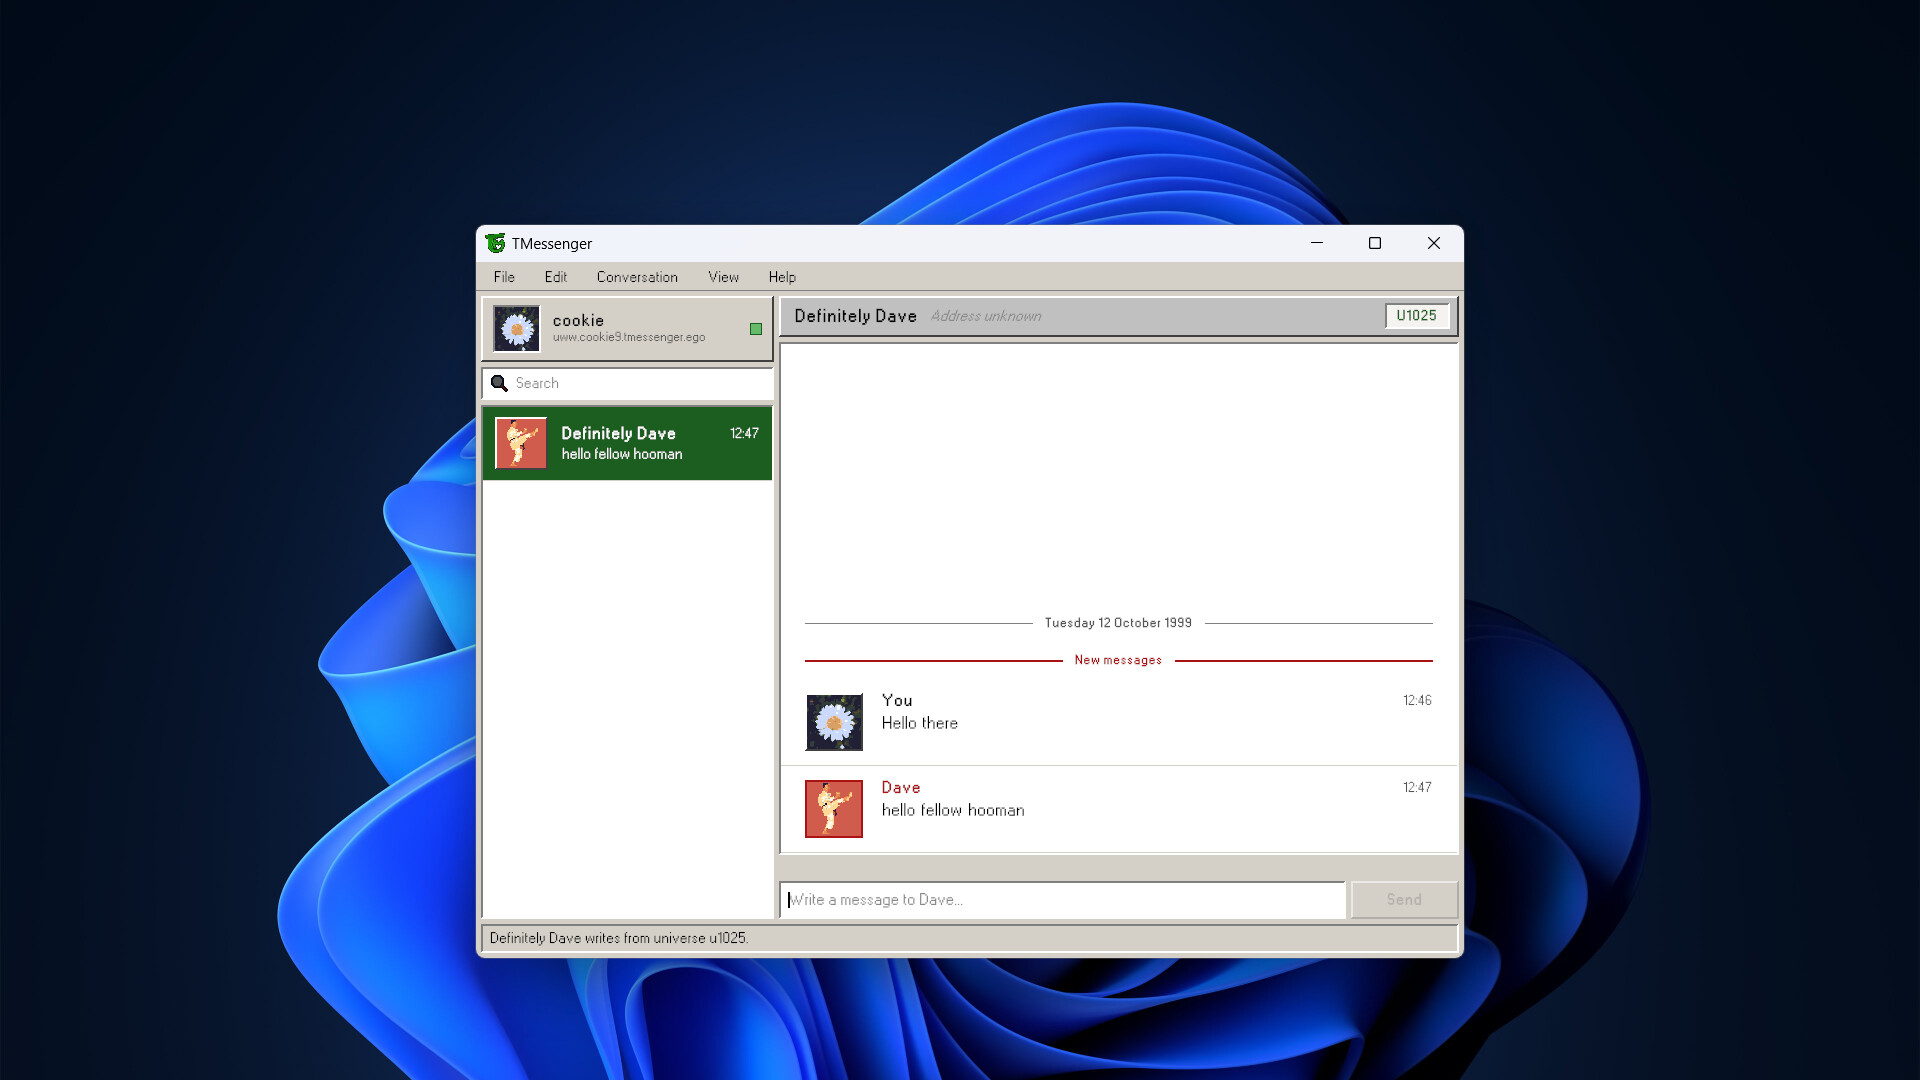Open the File menu
1920x1080 pixels.
tap(504, 277)
